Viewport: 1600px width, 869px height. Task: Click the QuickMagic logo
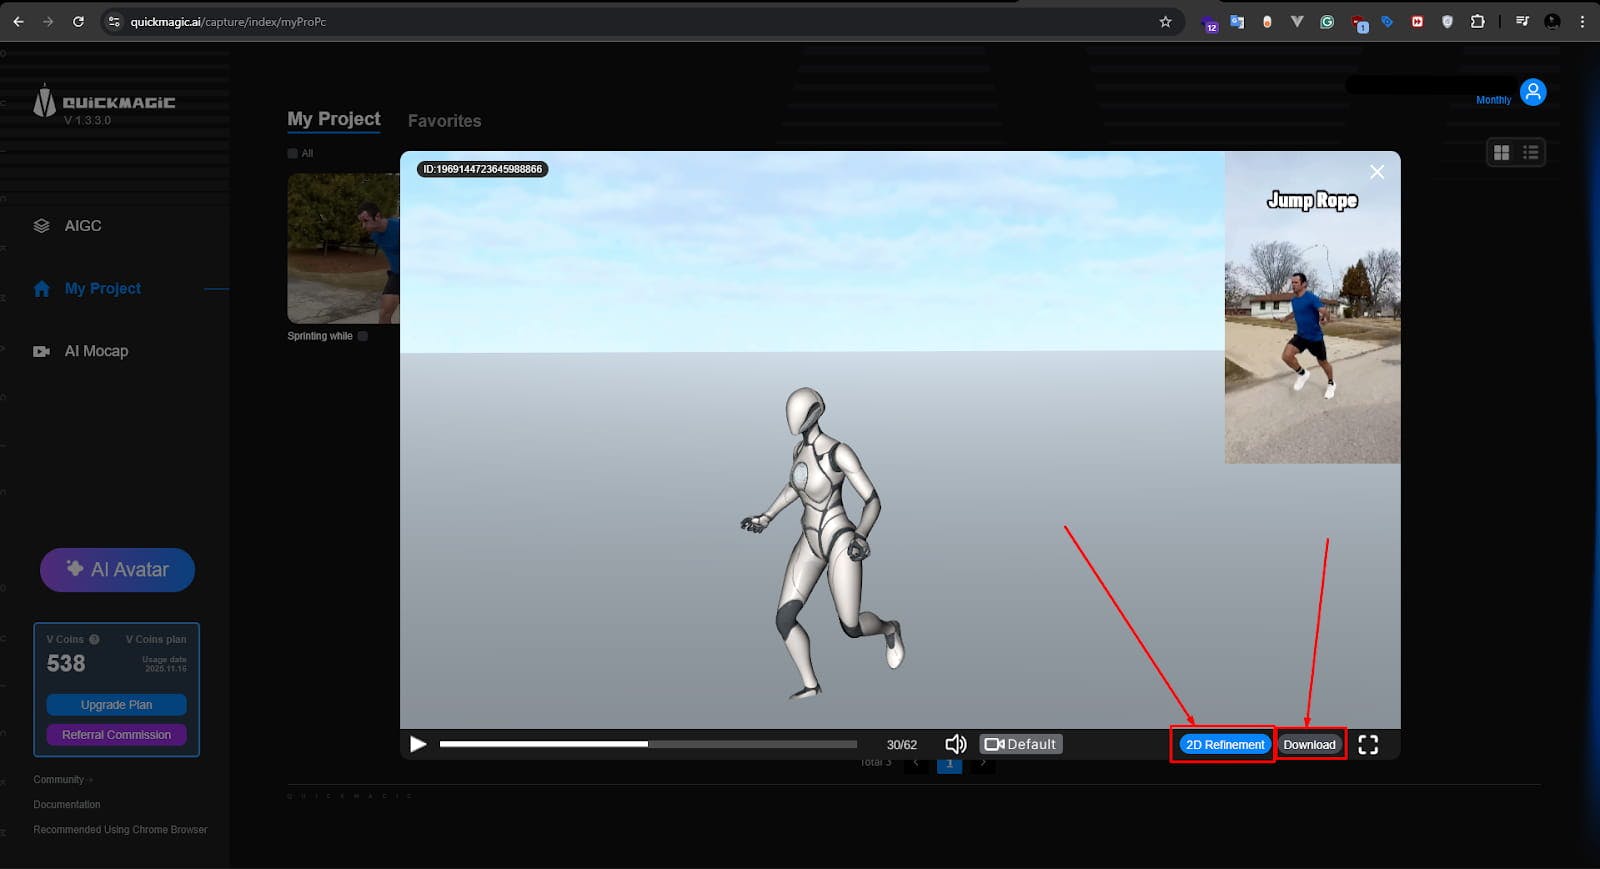[x=104, y=103]
